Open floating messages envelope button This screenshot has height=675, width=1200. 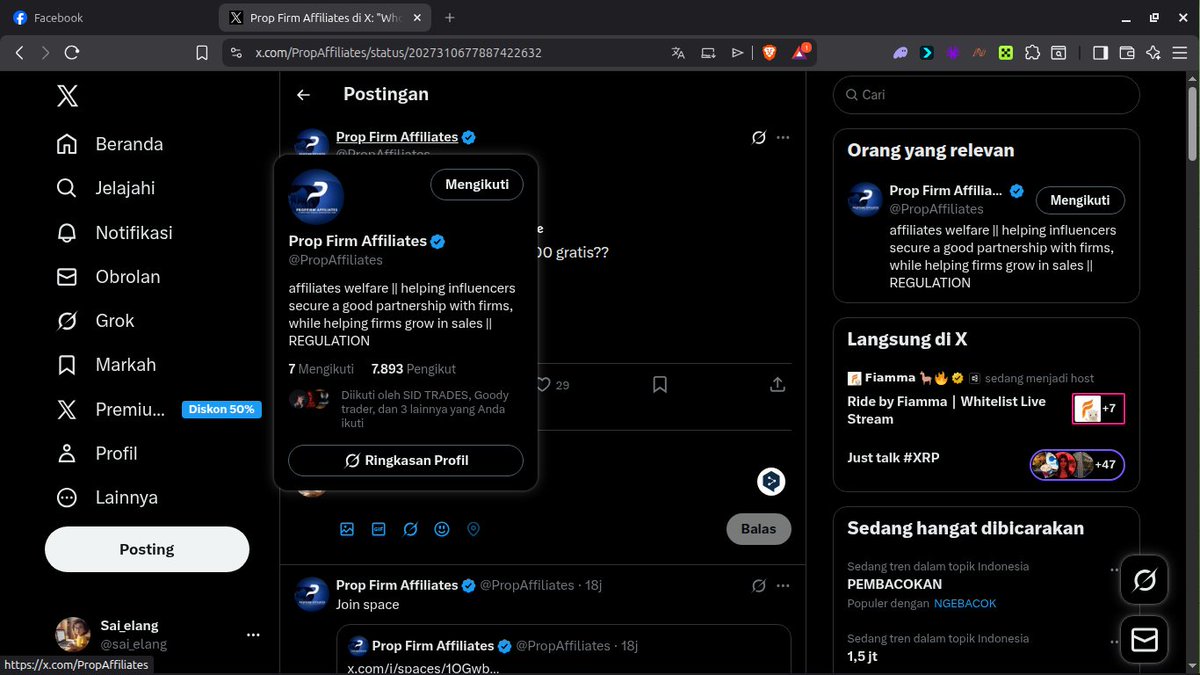coord(1144,639)
